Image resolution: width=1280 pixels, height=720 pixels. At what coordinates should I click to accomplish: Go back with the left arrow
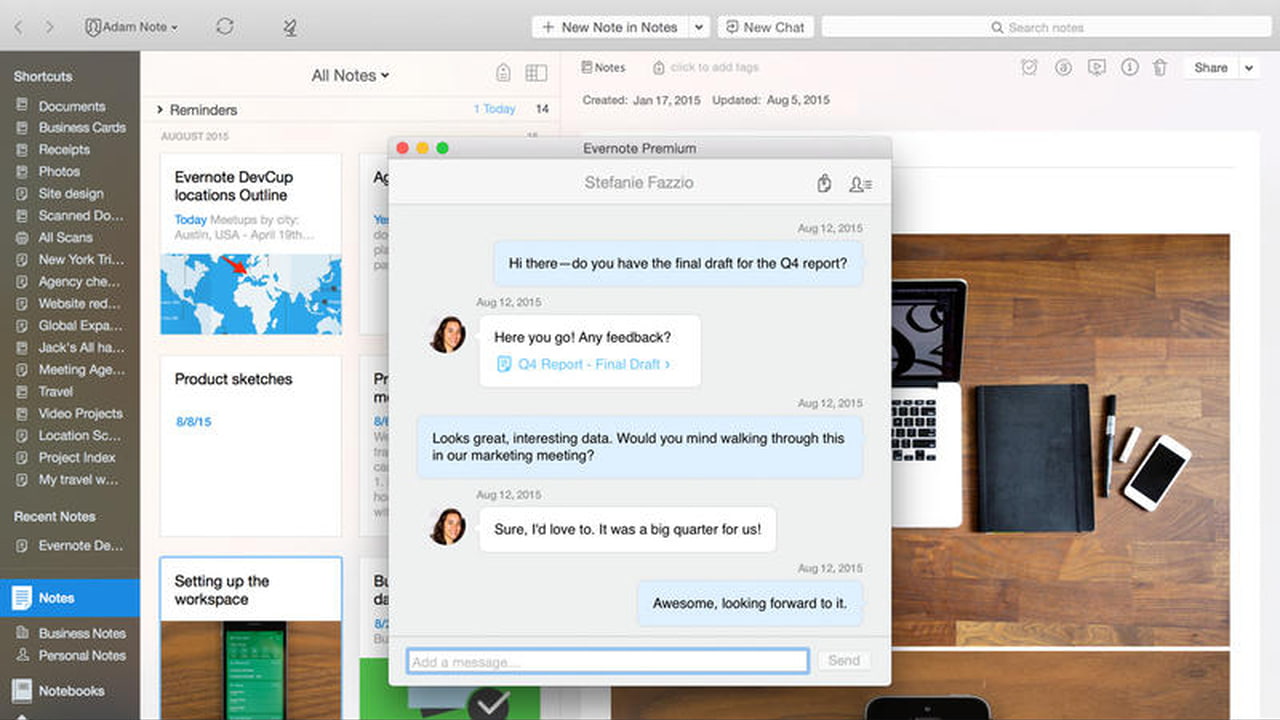coord(18,27)
